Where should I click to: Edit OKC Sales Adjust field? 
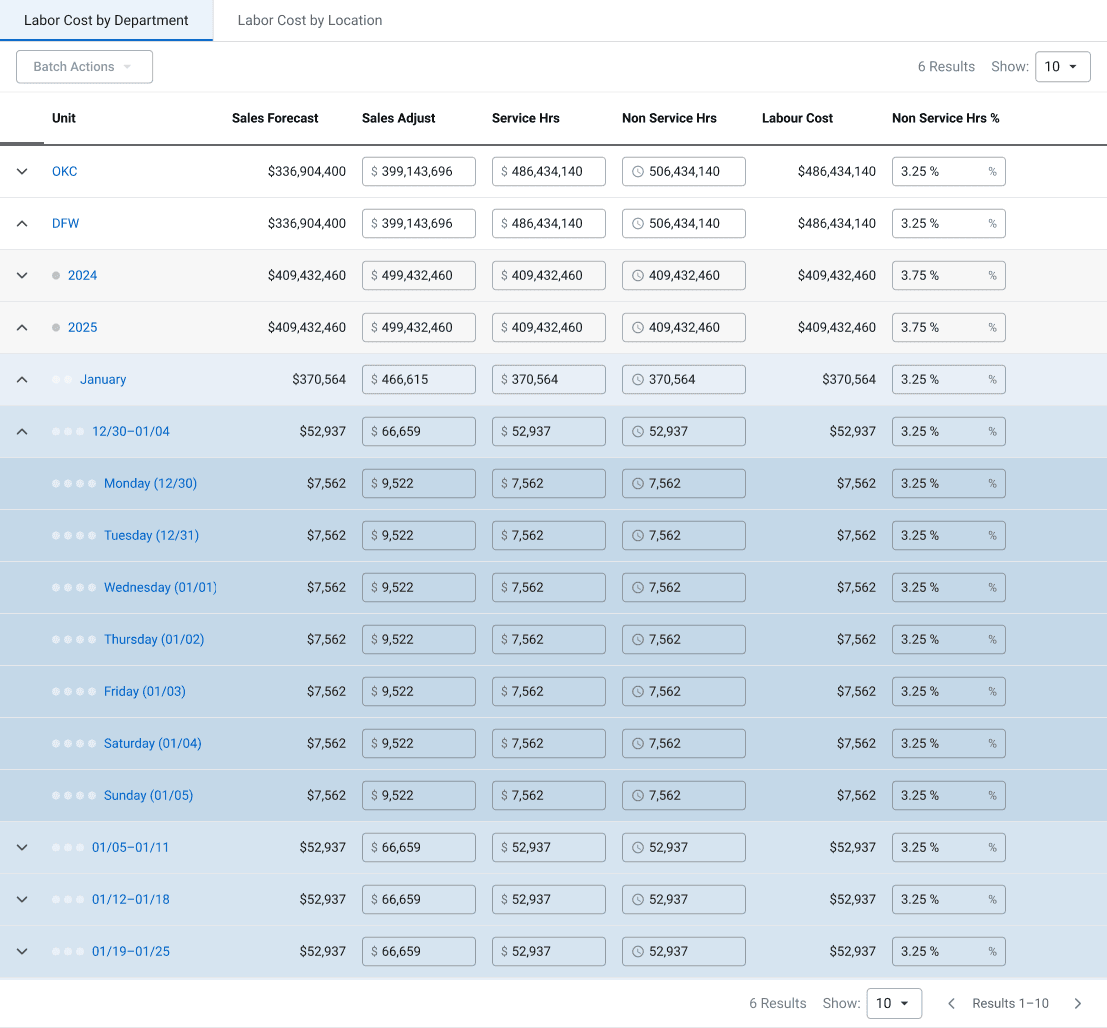coord(419,172)
